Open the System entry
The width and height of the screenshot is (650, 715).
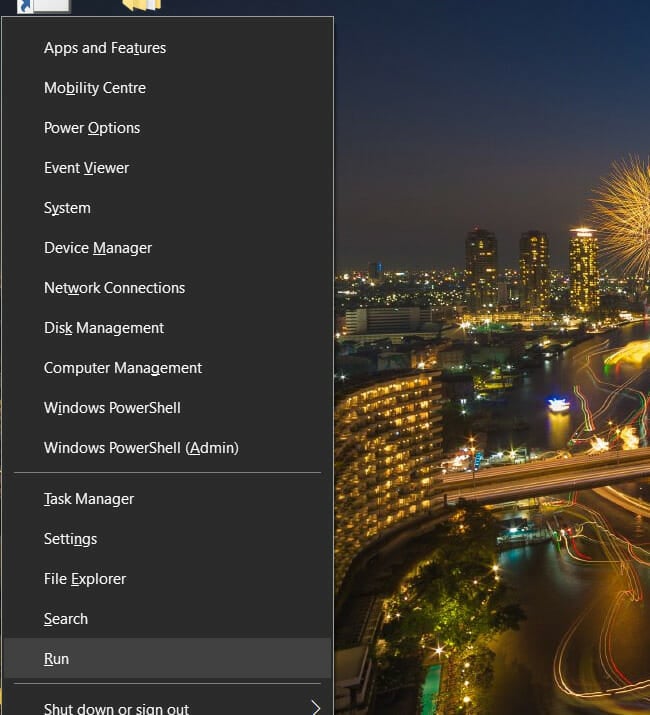(167, 208)
